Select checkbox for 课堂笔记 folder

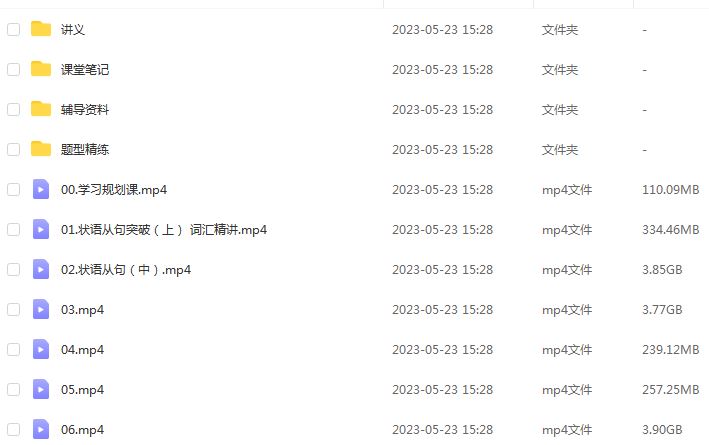tap(14, 69)
